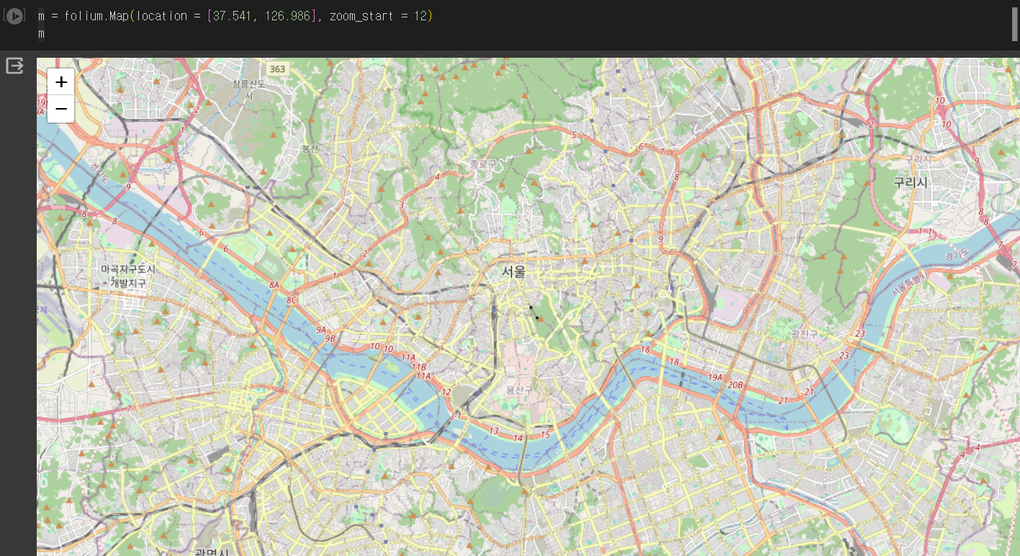Zoom out the map with minus button

[x=61, y=109]
